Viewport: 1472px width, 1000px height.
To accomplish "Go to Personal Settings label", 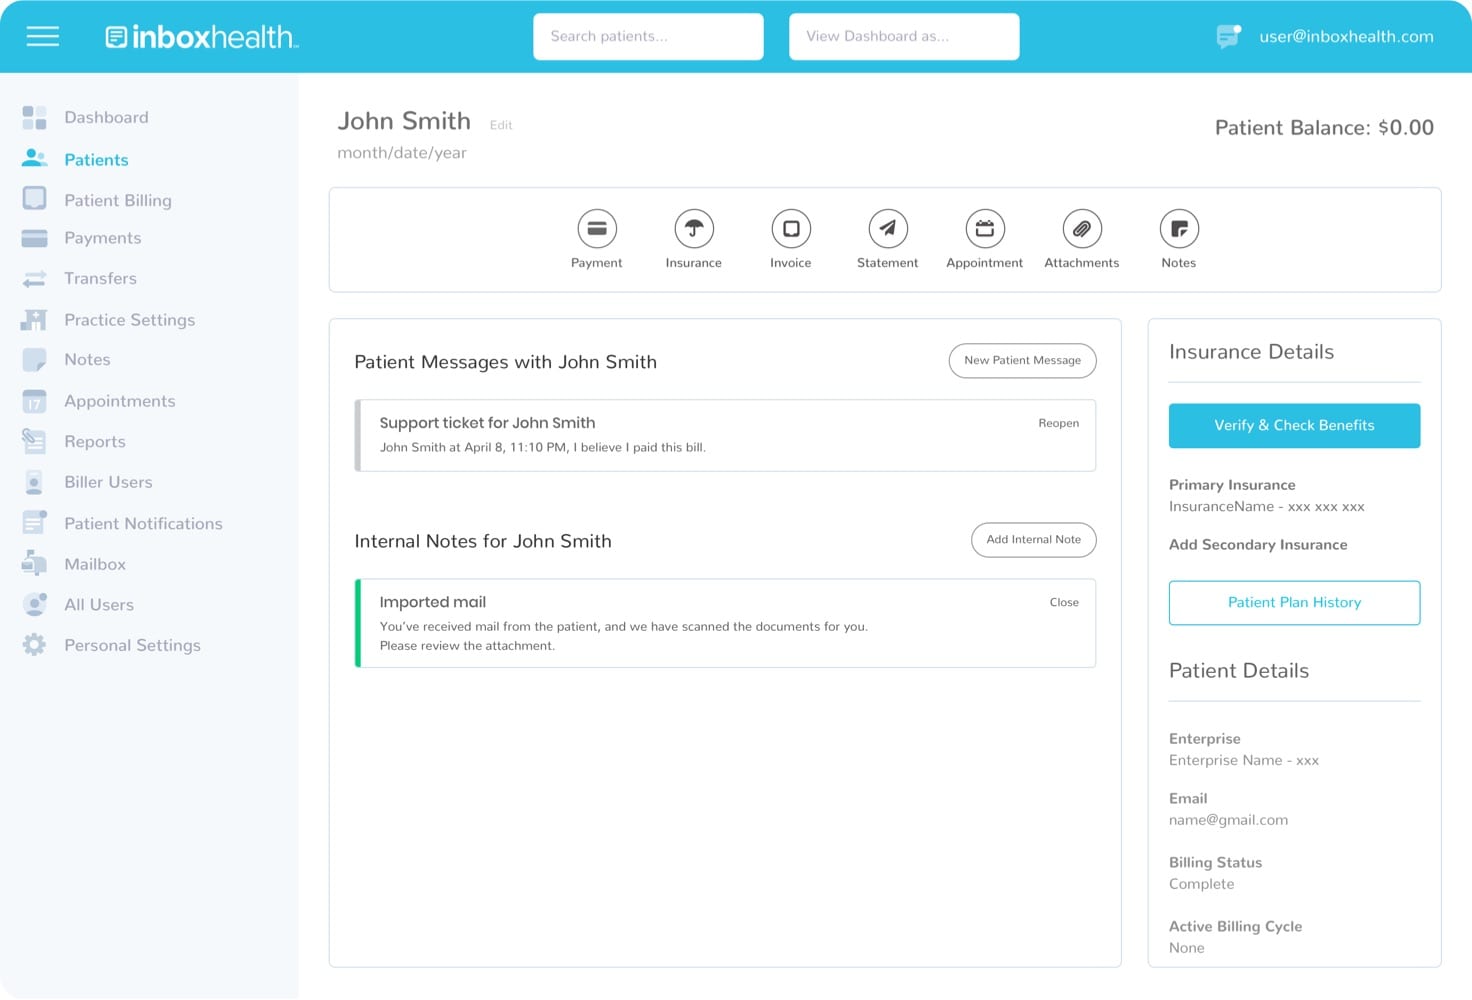I will (132, 646).
